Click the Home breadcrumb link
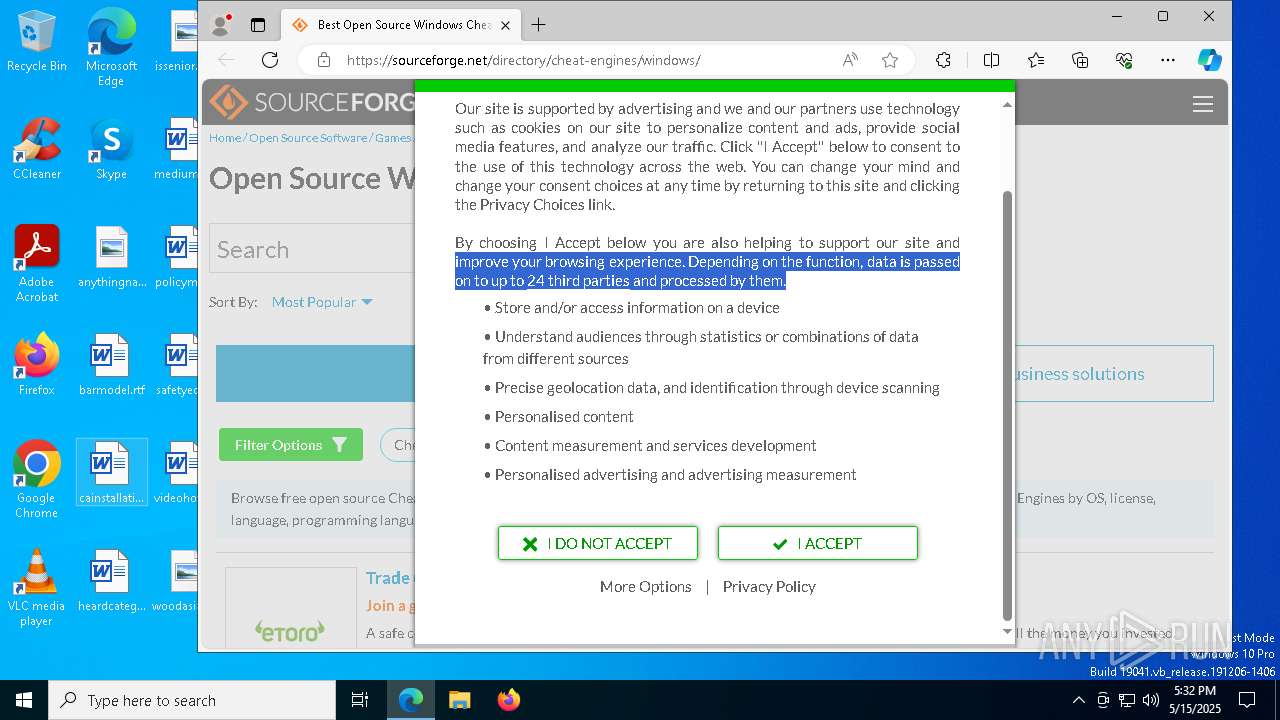The width and height of the screenshot is (1280, 720). click(x=225, y=138)
